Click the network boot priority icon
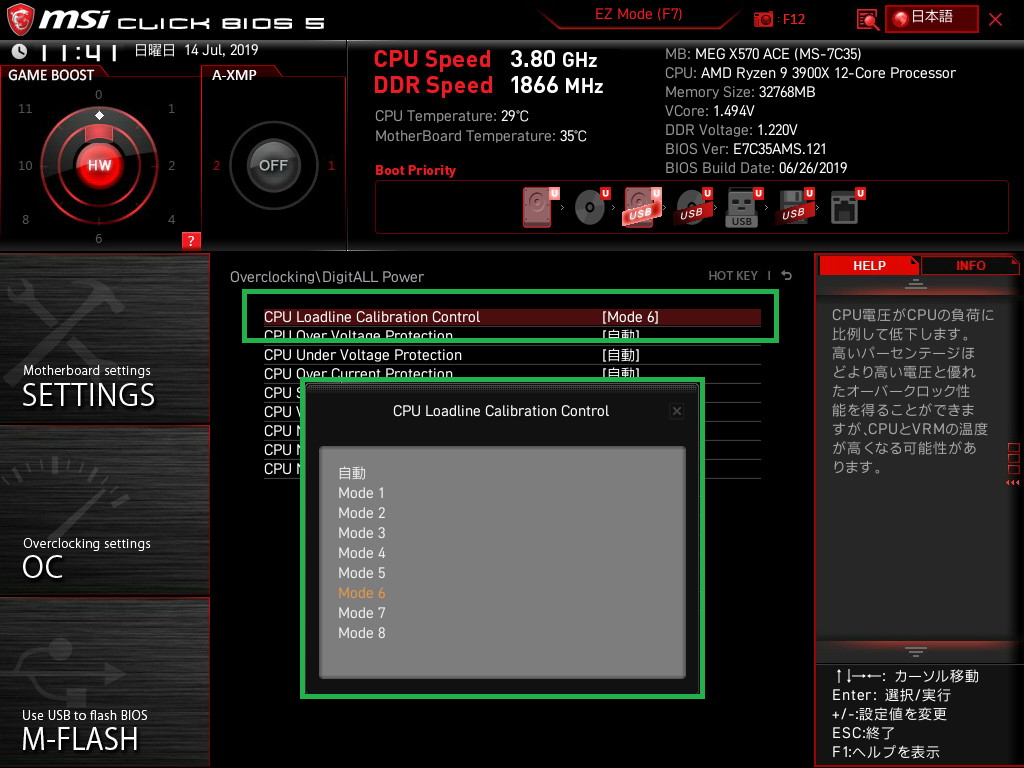Image resolution: width=1024 pixels, height=768 pixels. [x=846, y=207]
